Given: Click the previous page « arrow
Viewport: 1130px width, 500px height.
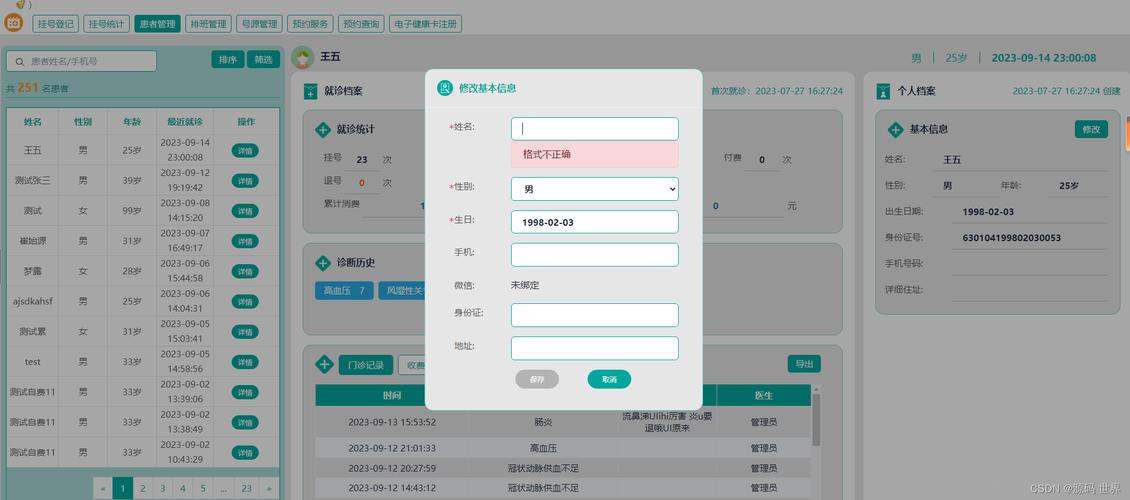Looking at the screenshot, I should click(x=103, y=488).
